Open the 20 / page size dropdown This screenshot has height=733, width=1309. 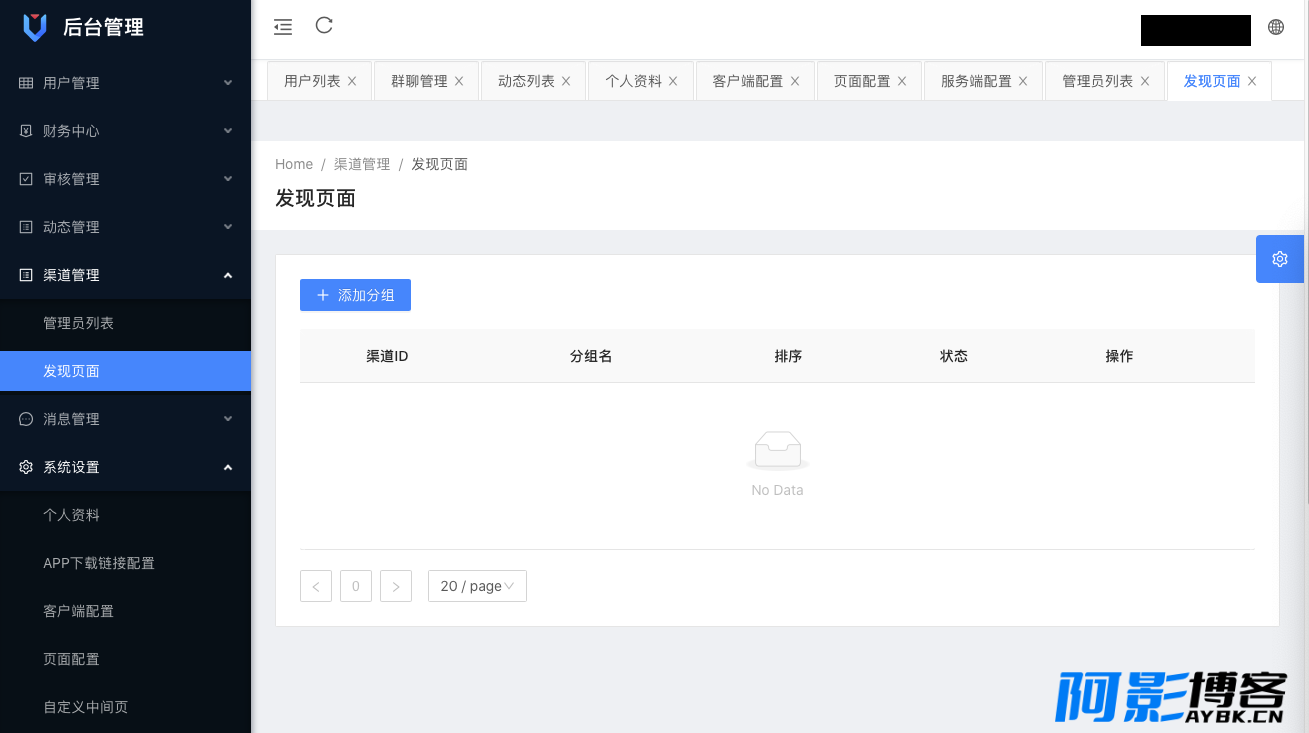(477, 586)
